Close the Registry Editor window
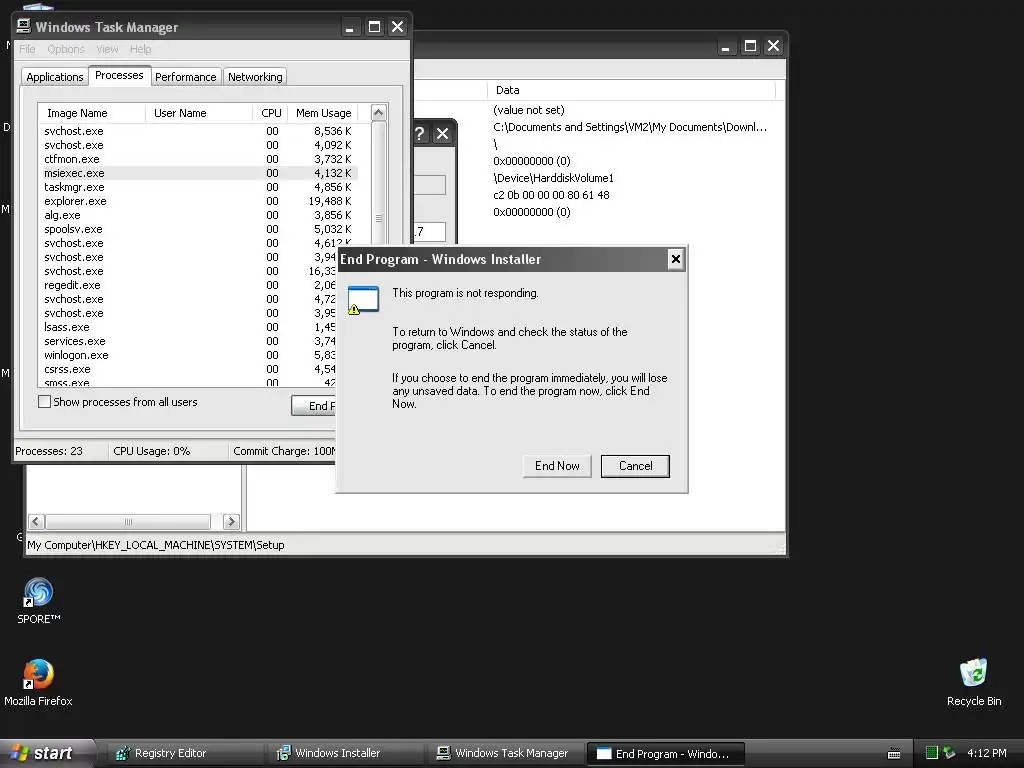The height and width of the screenshot is (768, 1024). [773, 46]
